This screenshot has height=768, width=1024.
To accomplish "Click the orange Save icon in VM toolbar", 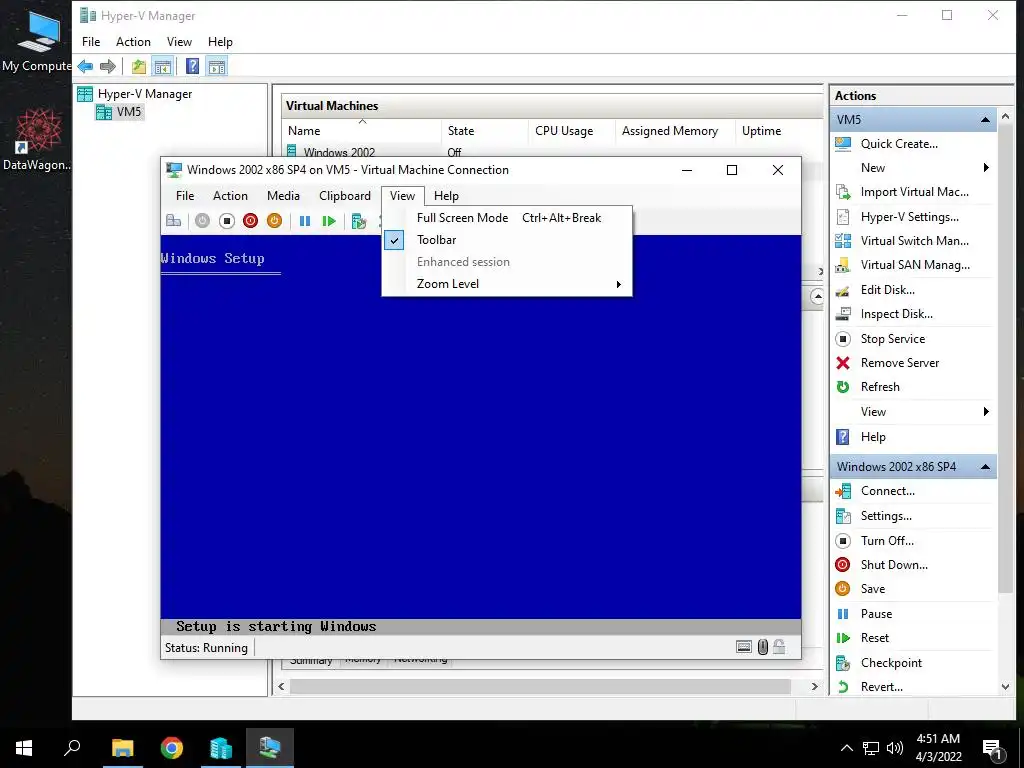I will (274, 221).
